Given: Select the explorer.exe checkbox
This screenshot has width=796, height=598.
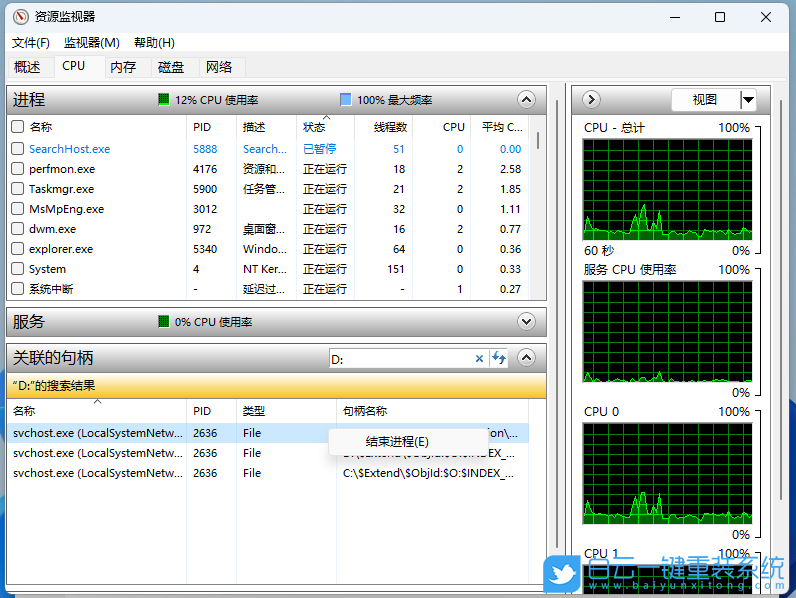Looking at the screenshot, I should (17, 249).
